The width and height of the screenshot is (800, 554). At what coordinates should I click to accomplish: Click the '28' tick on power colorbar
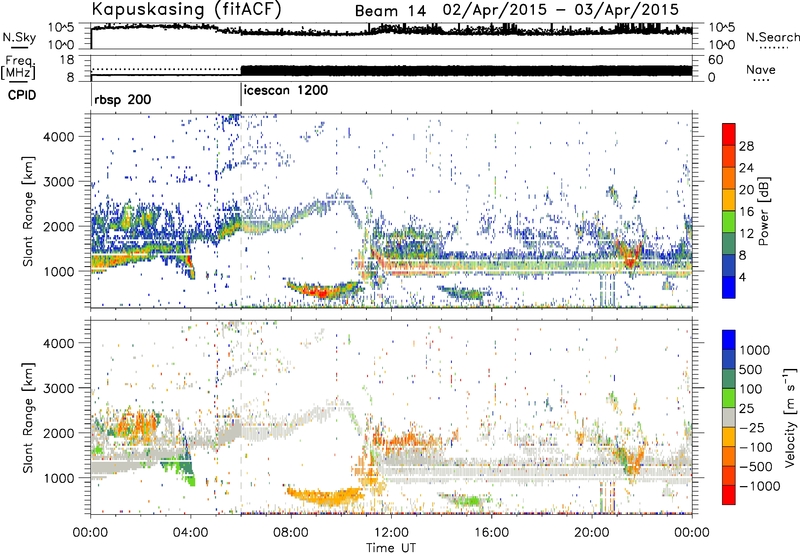[746, 146]
